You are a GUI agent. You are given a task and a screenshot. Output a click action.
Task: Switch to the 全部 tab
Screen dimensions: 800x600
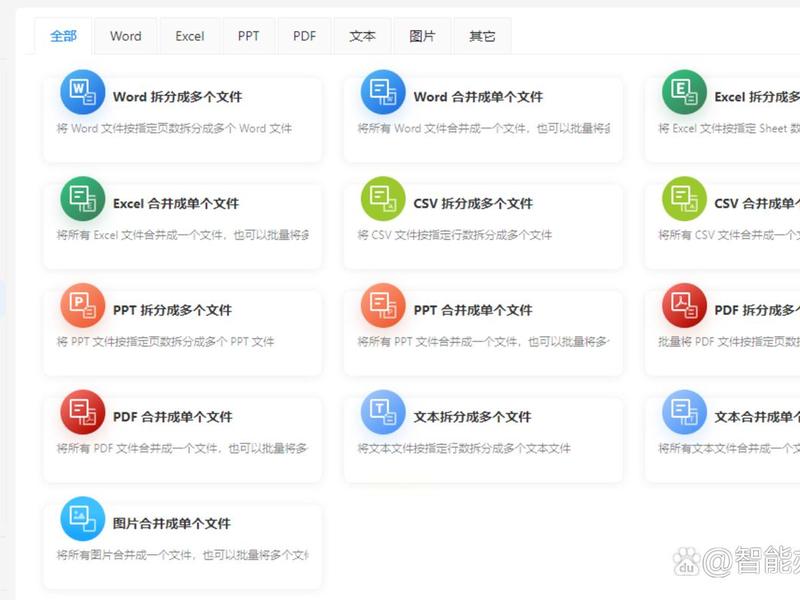(x=63, y=36)
